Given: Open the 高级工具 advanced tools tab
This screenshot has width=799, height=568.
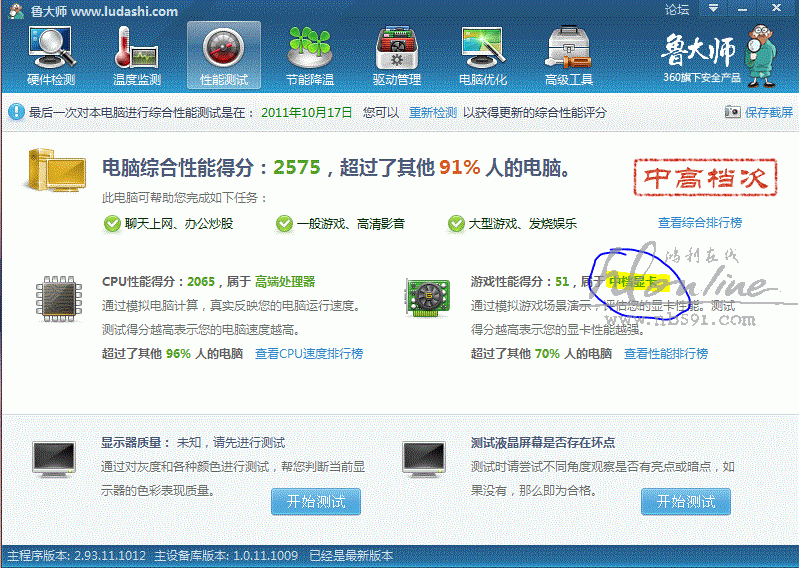Looking at the screenshot, I should pos(569,56).
